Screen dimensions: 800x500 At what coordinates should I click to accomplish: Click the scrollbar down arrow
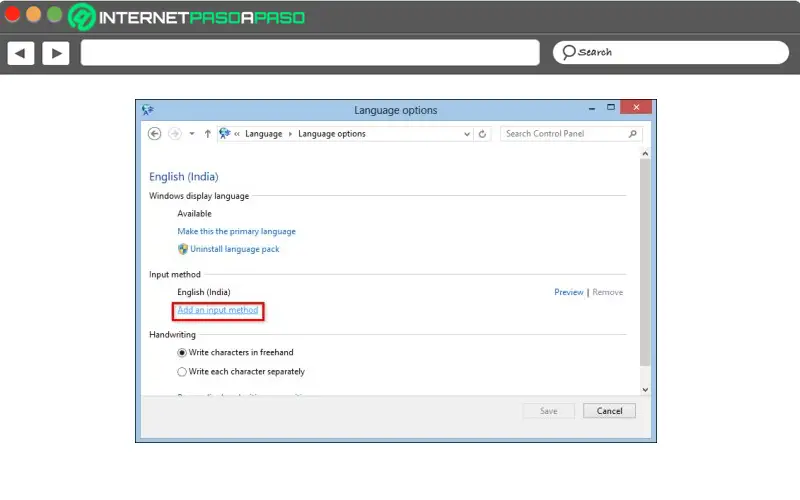(645, 390)
